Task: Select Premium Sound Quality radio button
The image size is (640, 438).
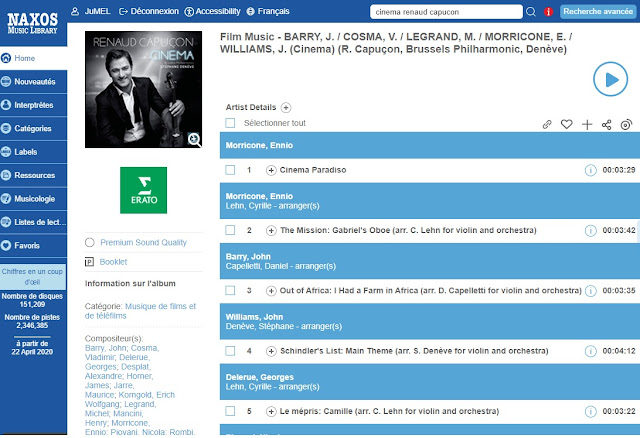Action: (x=90, y=242)
